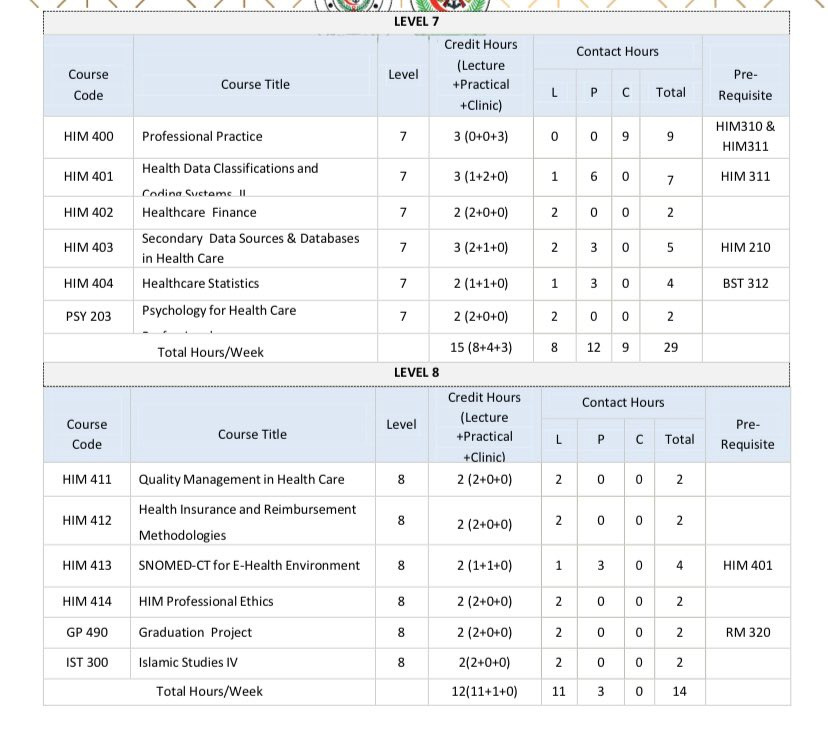
Task: Click Contact Hours header in Level 7 table
Action: pyautogui.click(x=617, y=52)
